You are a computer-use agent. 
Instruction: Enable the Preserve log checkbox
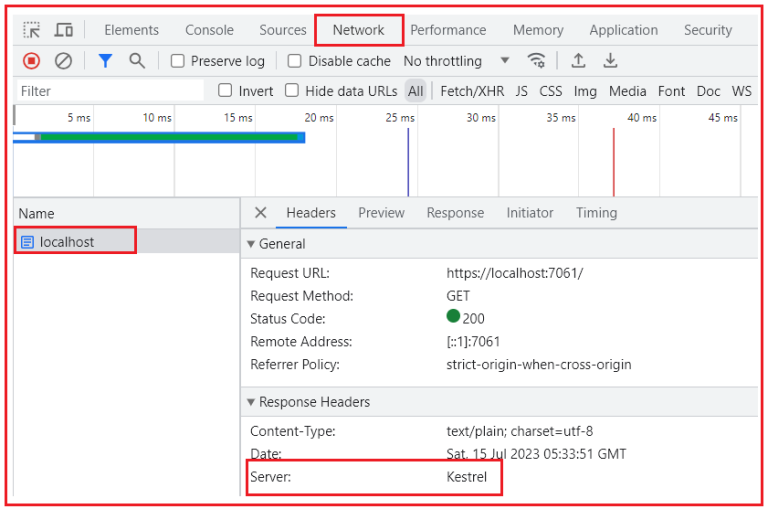pos(178,61)
